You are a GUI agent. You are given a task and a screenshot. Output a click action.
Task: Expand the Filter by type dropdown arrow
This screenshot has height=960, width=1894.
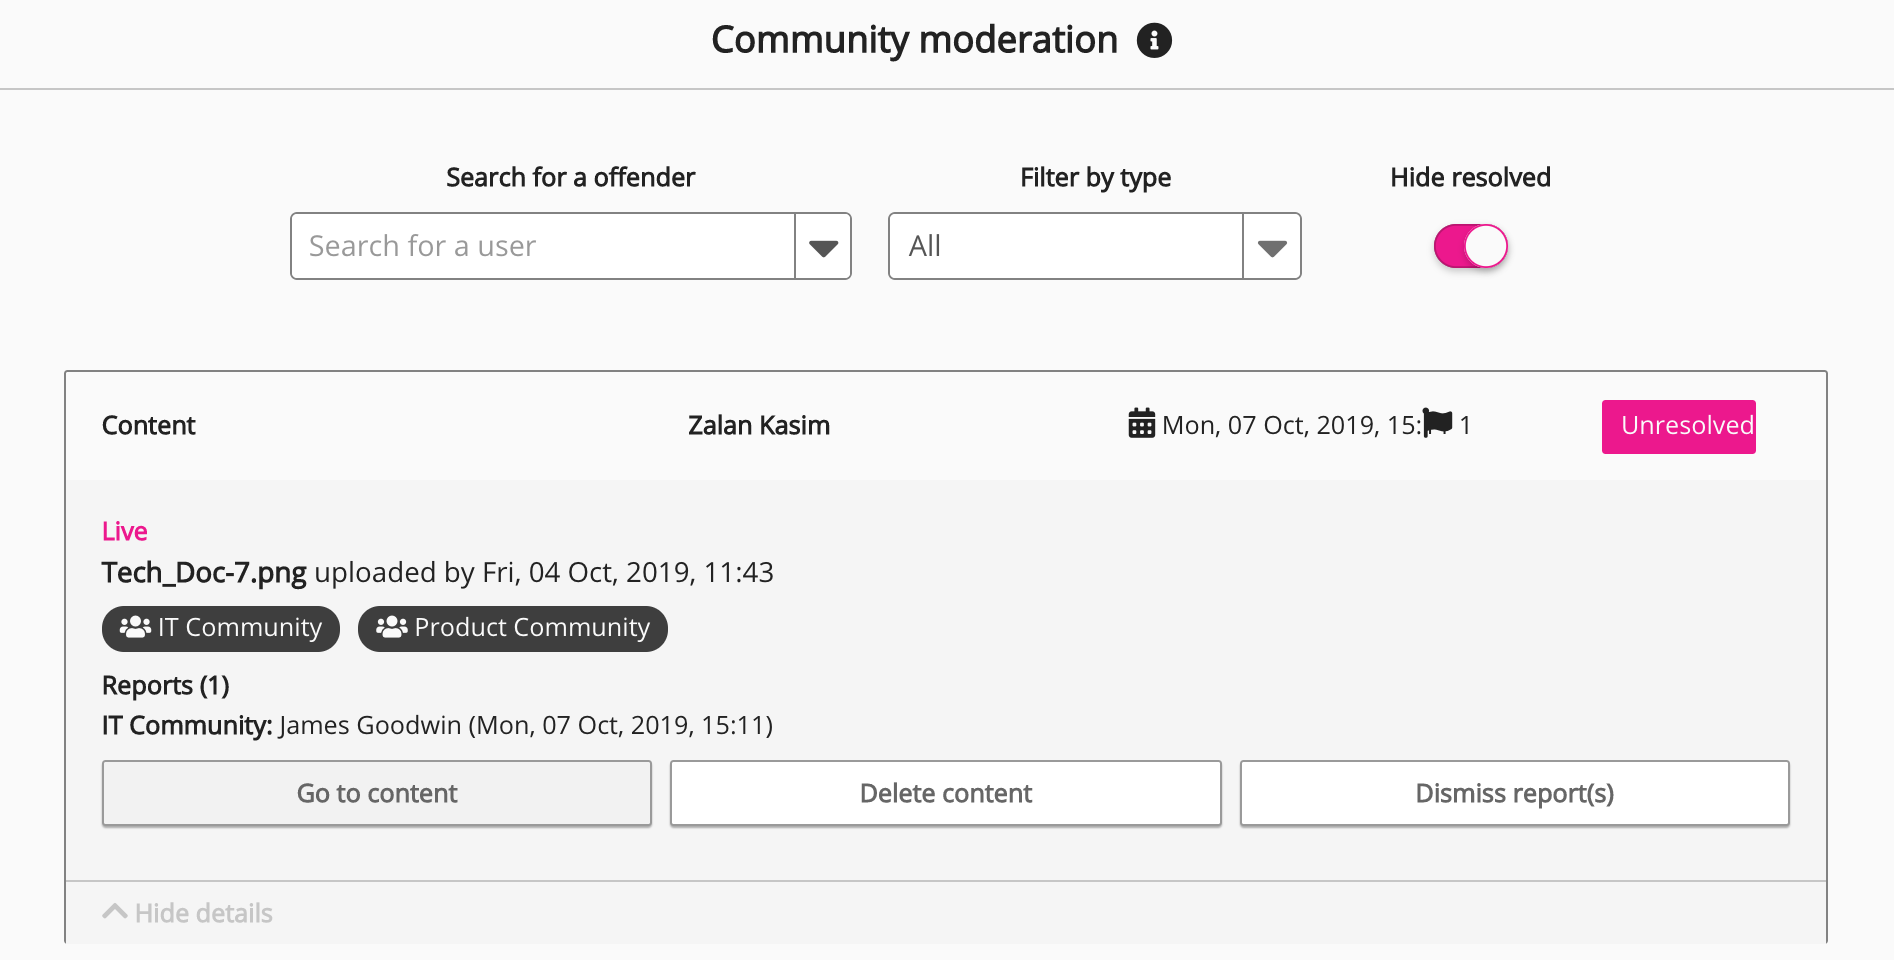click(1272, 247)
